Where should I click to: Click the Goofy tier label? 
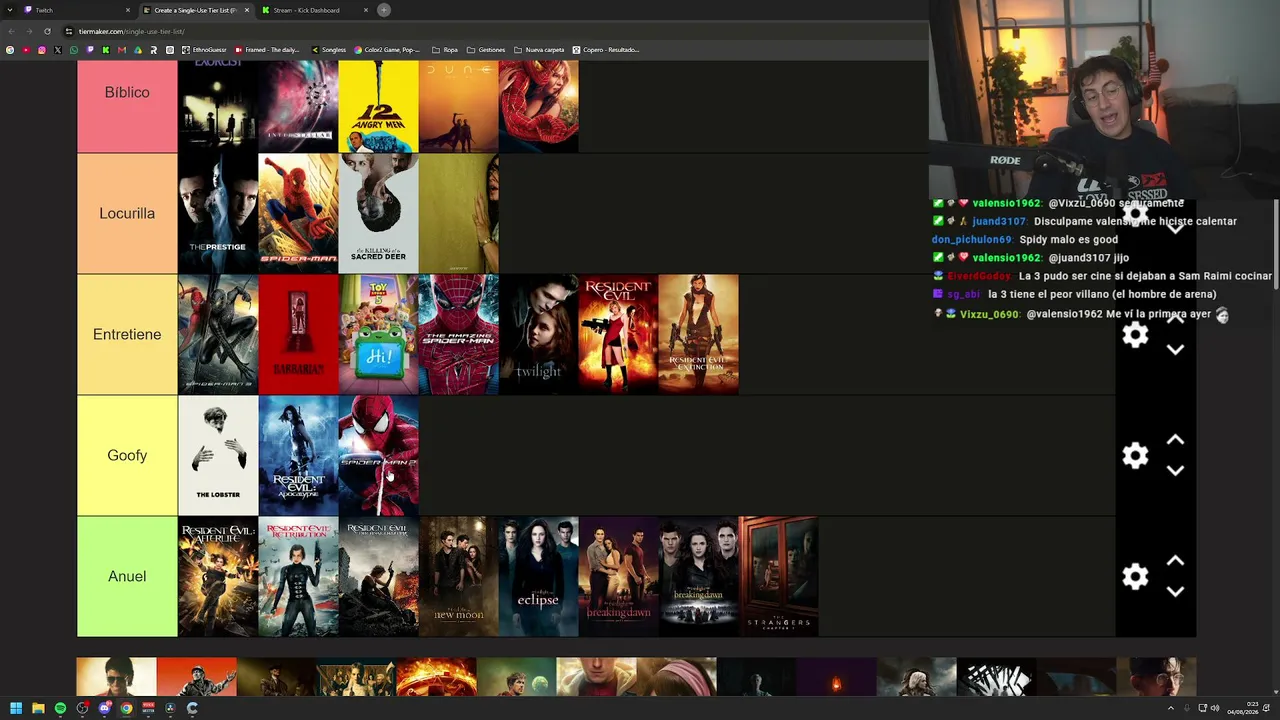127,455
